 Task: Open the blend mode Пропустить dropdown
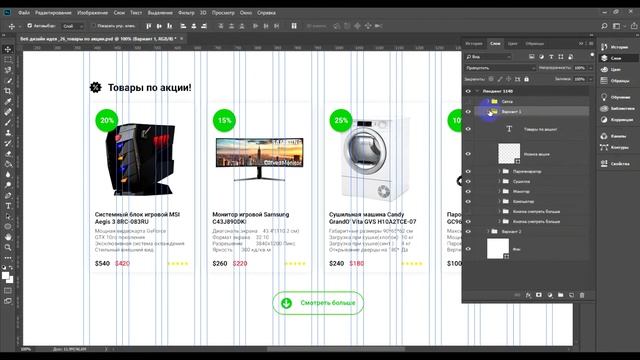click(x=500, y=68)
